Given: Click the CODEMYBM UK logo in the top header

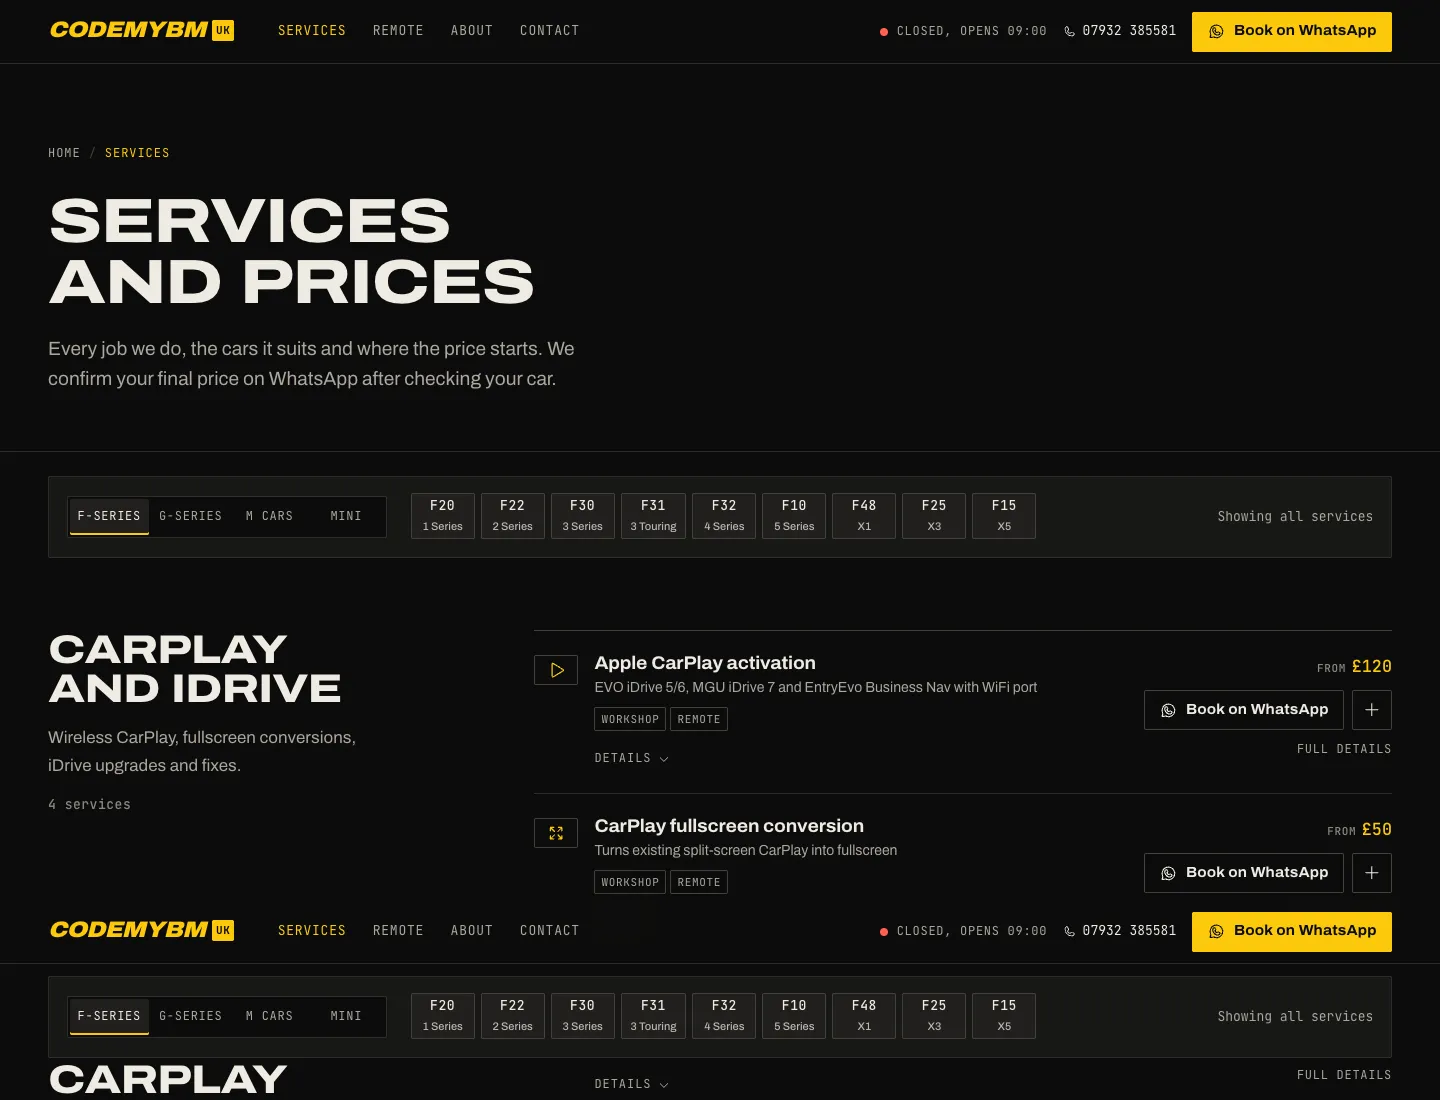Looking at the screenshot, I should click(x=142, y=30).
